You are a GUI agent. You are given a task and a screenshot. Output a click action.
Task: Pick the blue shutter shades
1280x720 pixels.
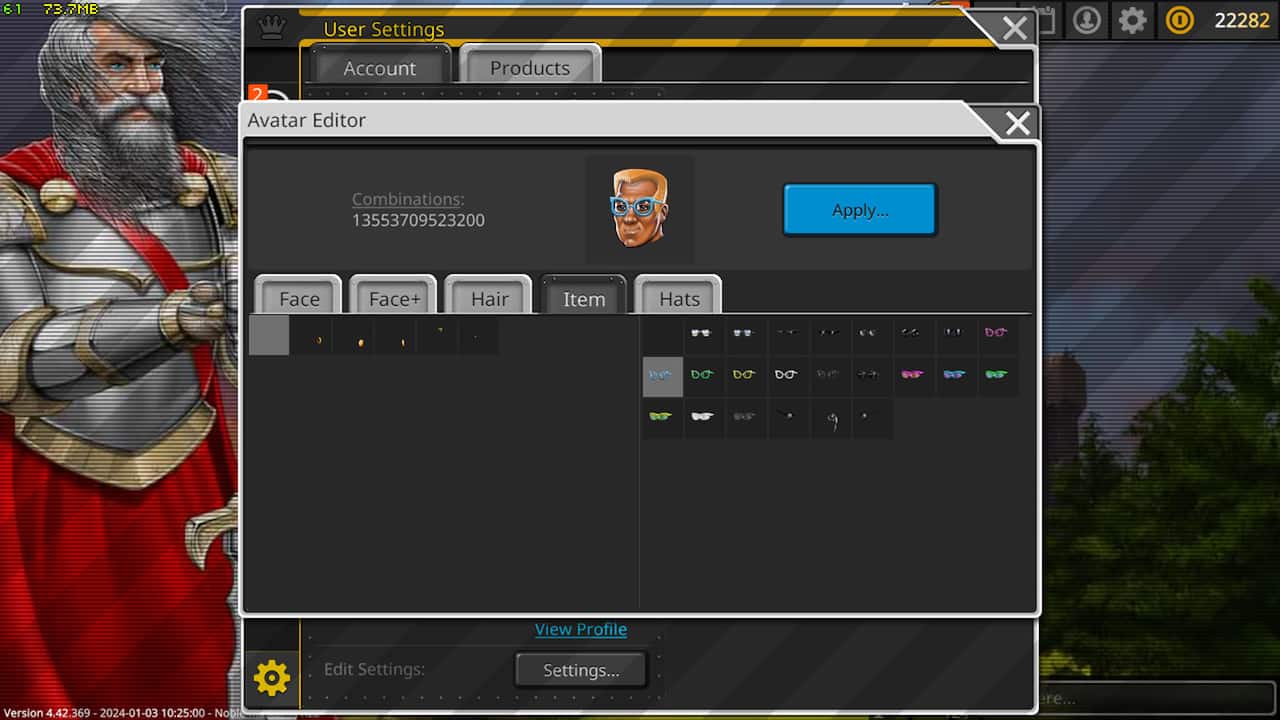tap(954, 376)
